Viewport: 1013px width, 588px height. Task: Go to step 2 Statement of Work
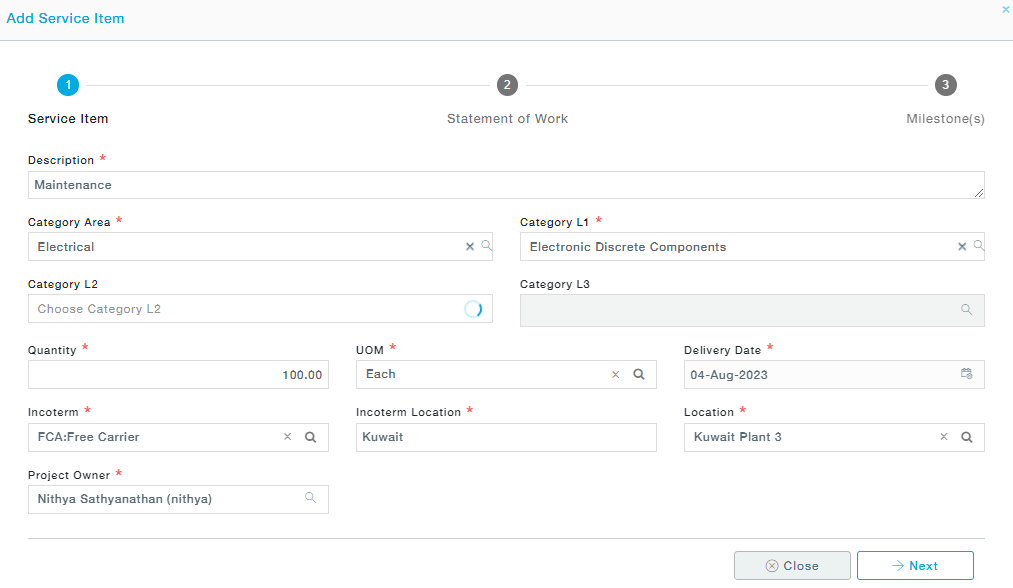coord(507,85)
